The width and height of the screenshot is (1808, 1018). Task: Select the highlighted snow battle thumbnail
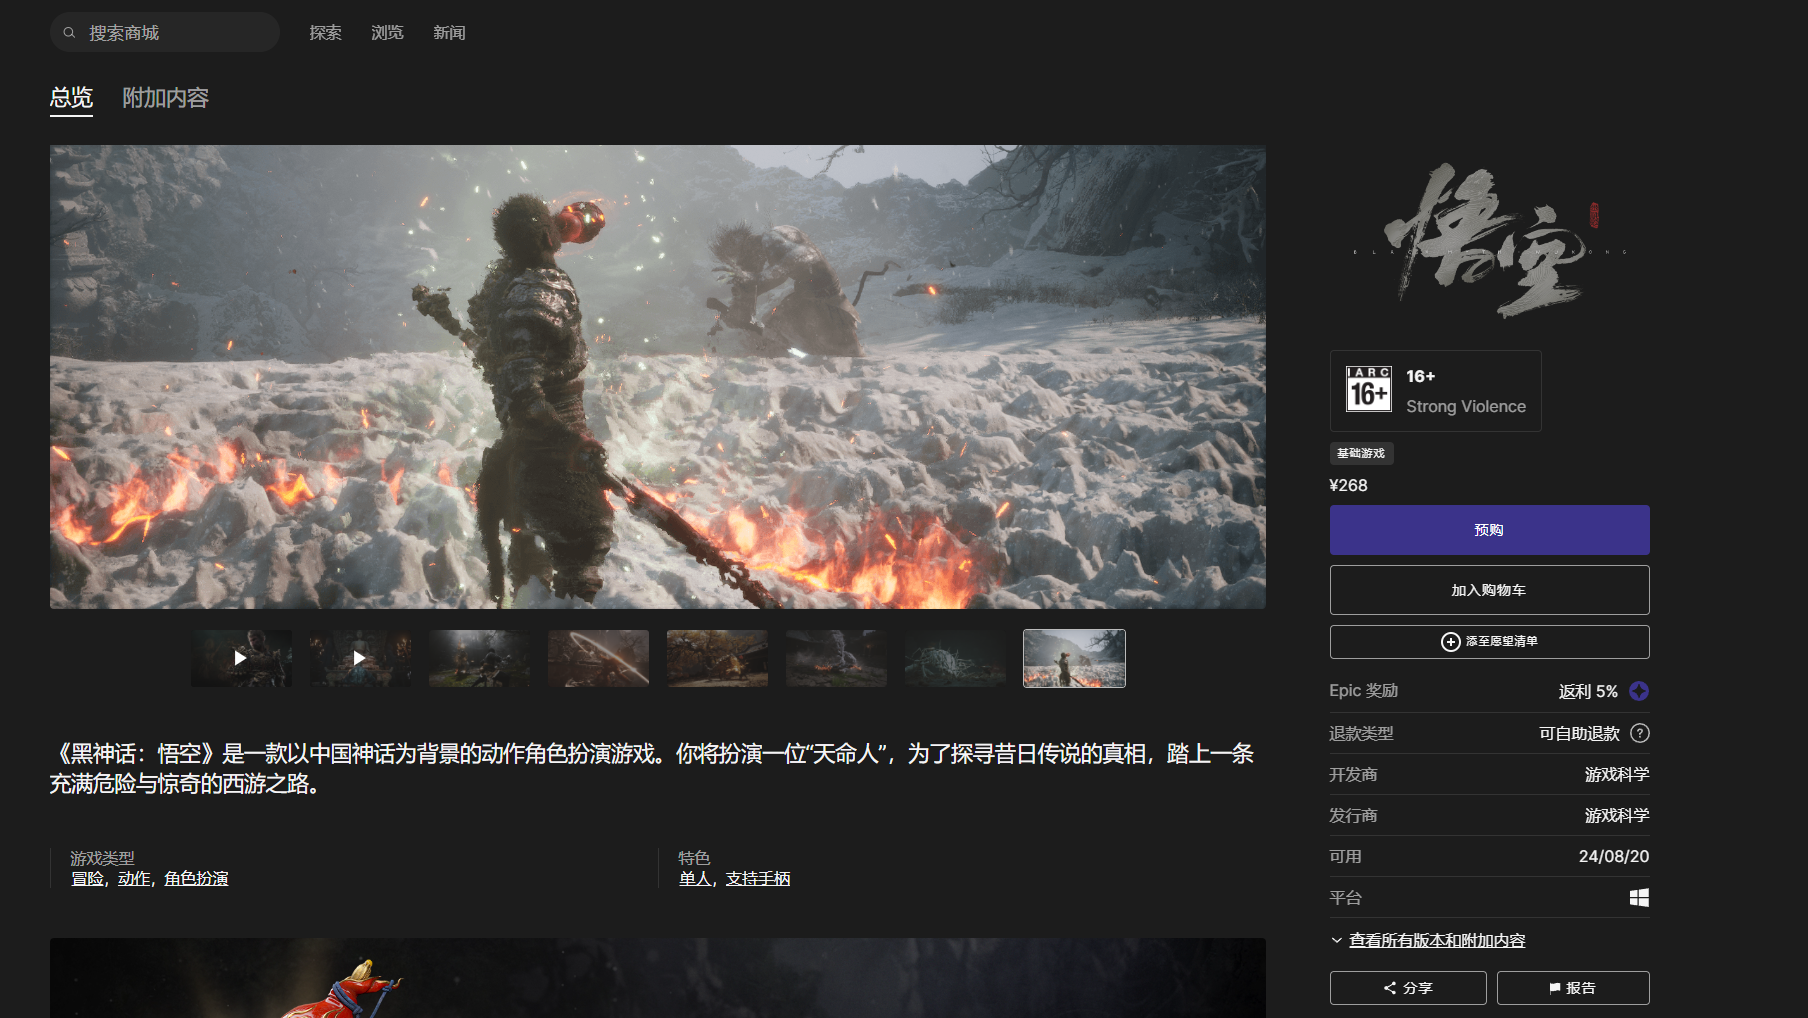pos(1074,658)
